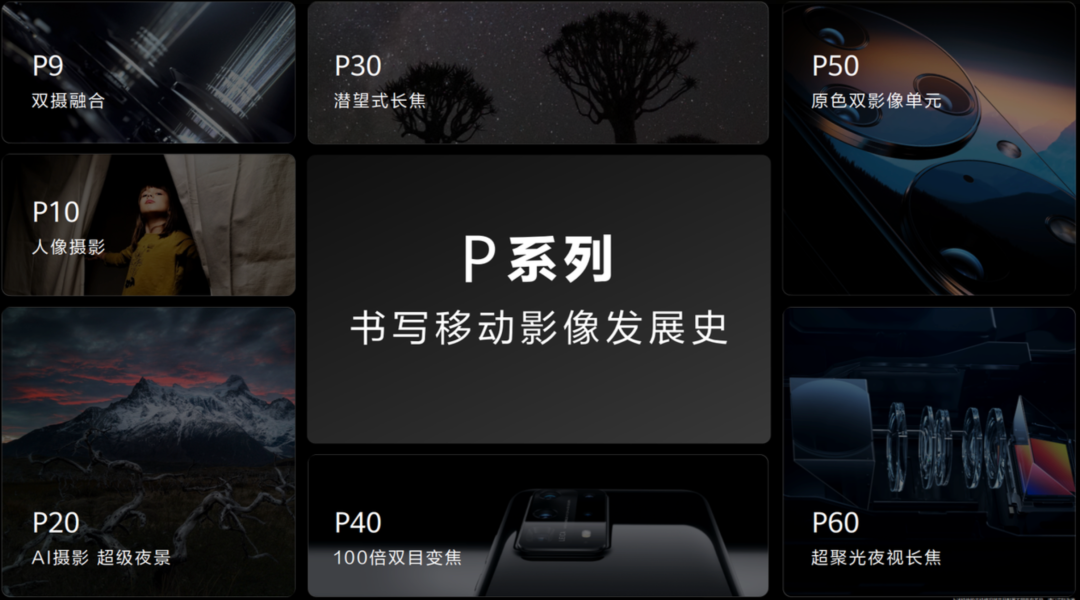The height and width of the screenshot is (600, 1080).
Task: Select the P50 原色双影像单元 tile
Action: pyautogui.click(x=928, y=149)
